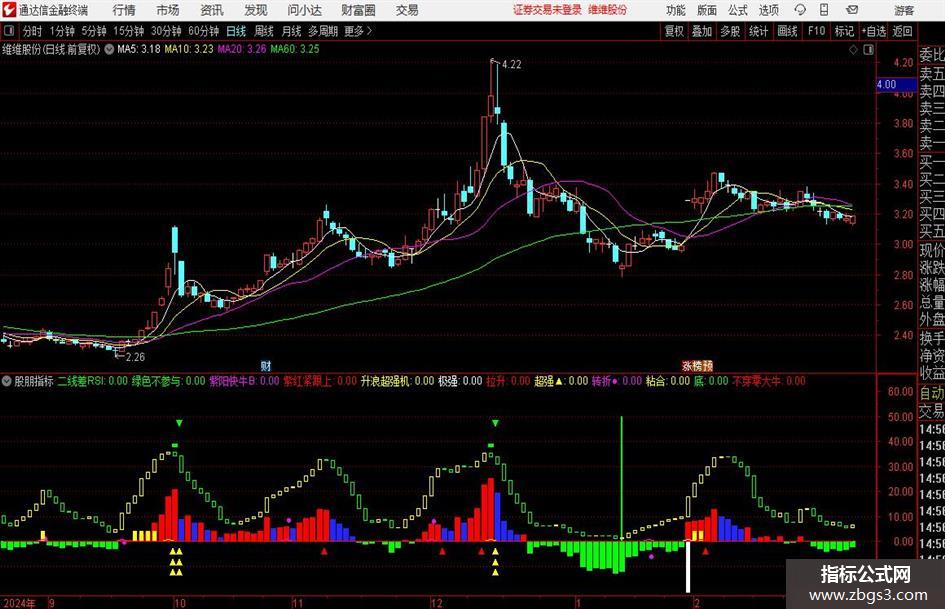Click the 升浪超强机 indicator label
945x609 pixels.
point(397,381)
